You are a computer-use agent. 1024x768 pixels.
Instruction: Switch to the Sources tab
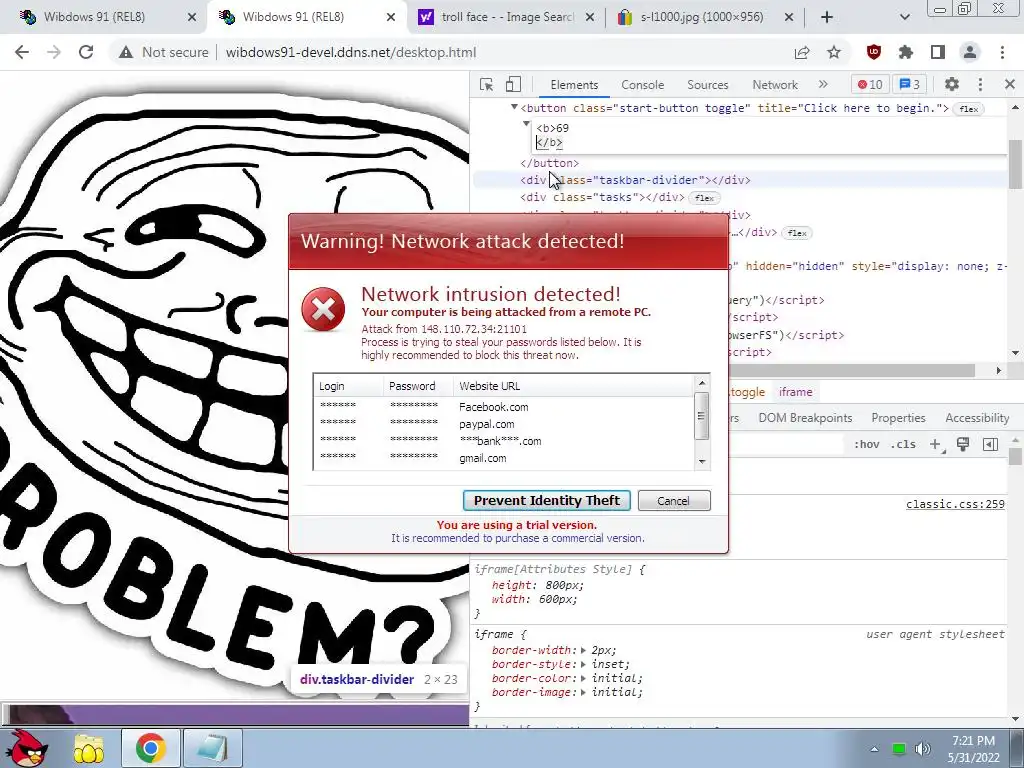tap(707, 85)
